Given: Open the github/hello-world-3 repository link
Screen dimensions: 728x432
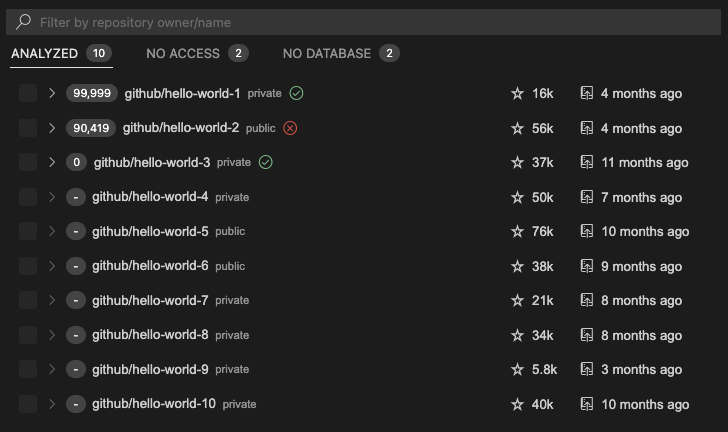Looking at the screenshot, I should 152,162.
